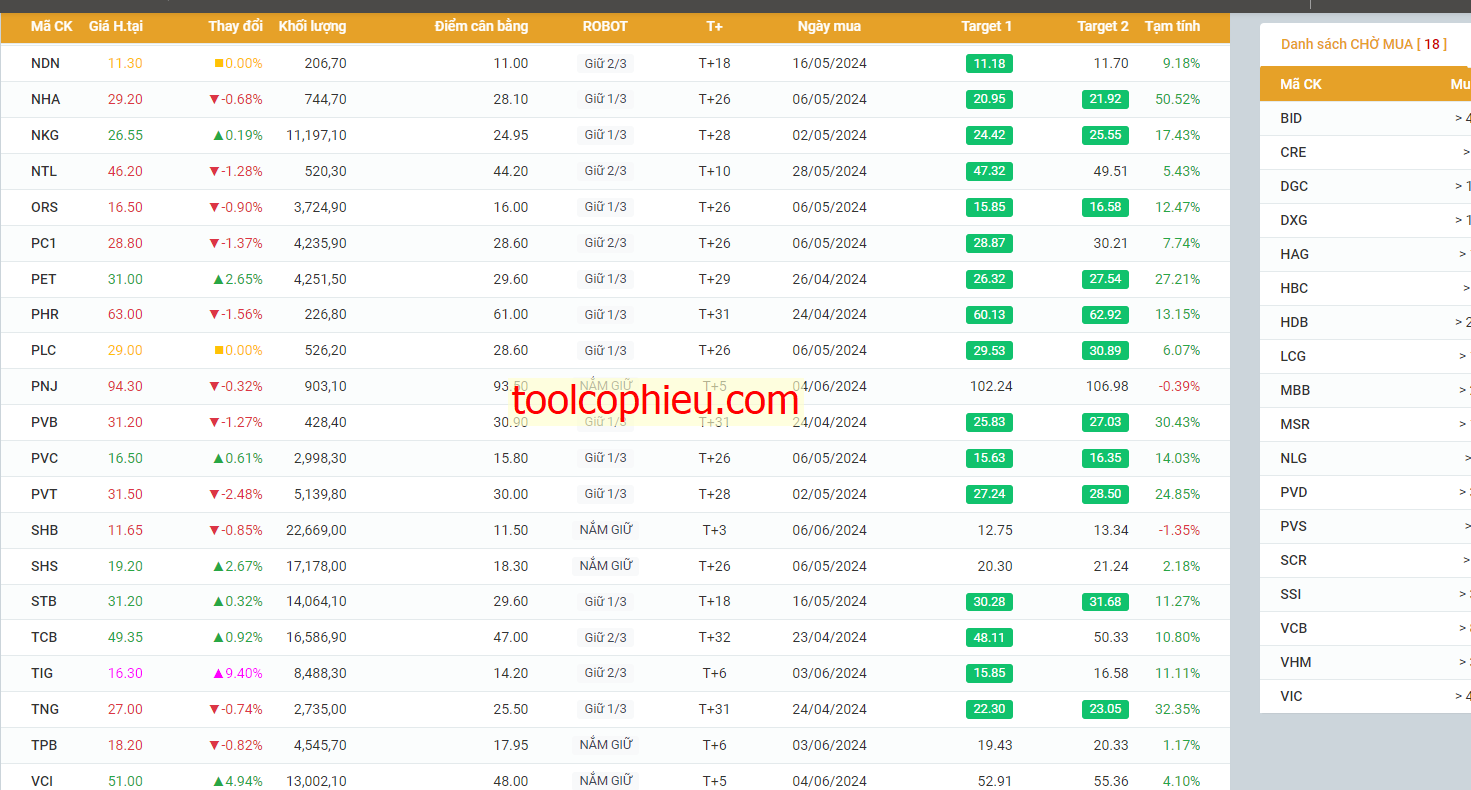Select the Điểm cân bằng column header
Image resolution: width=1471 pixels, height=790 pixels.
(x=481, y=26)
